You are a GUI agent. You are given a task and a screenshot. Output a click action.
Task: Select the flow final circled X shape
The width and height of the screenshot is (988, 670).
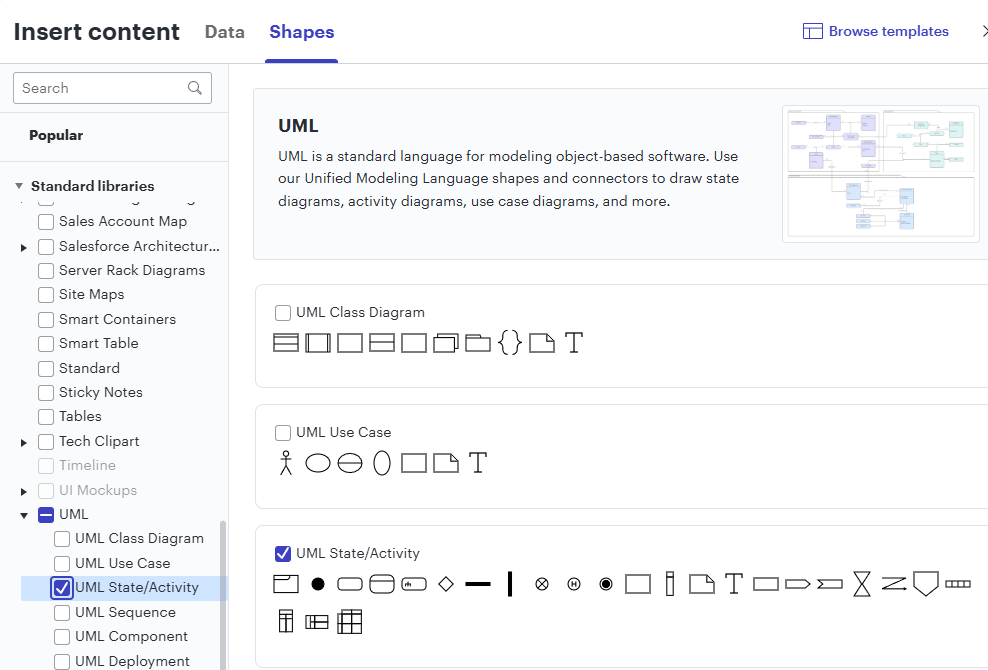542,584
